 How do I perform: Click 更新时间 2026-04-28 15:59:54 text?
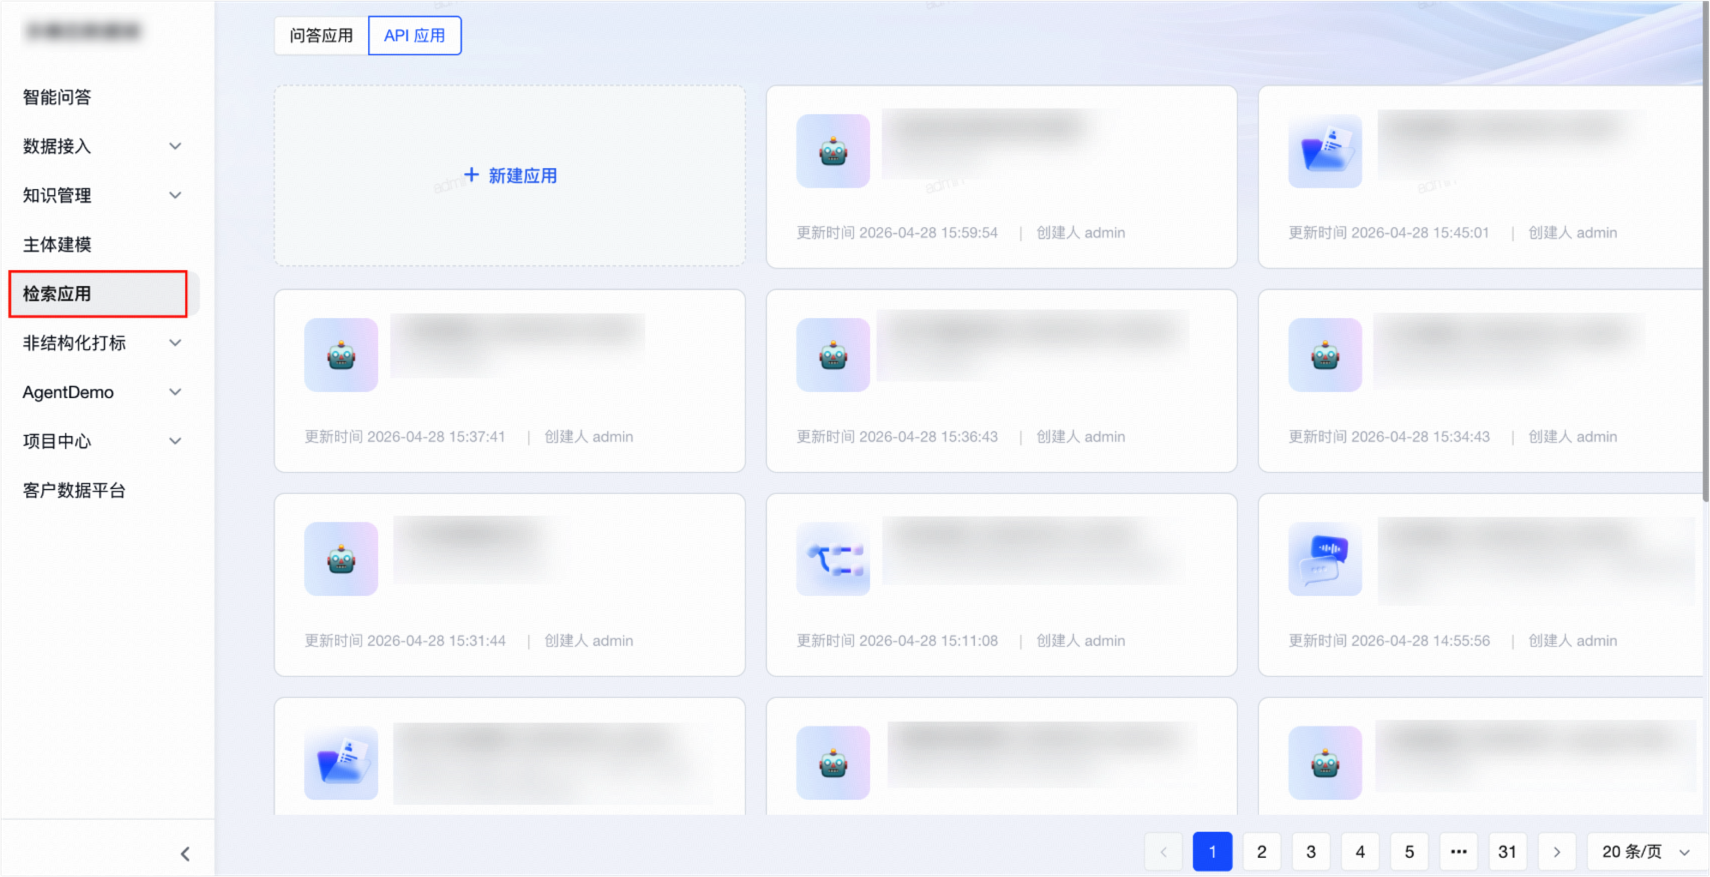897,233
